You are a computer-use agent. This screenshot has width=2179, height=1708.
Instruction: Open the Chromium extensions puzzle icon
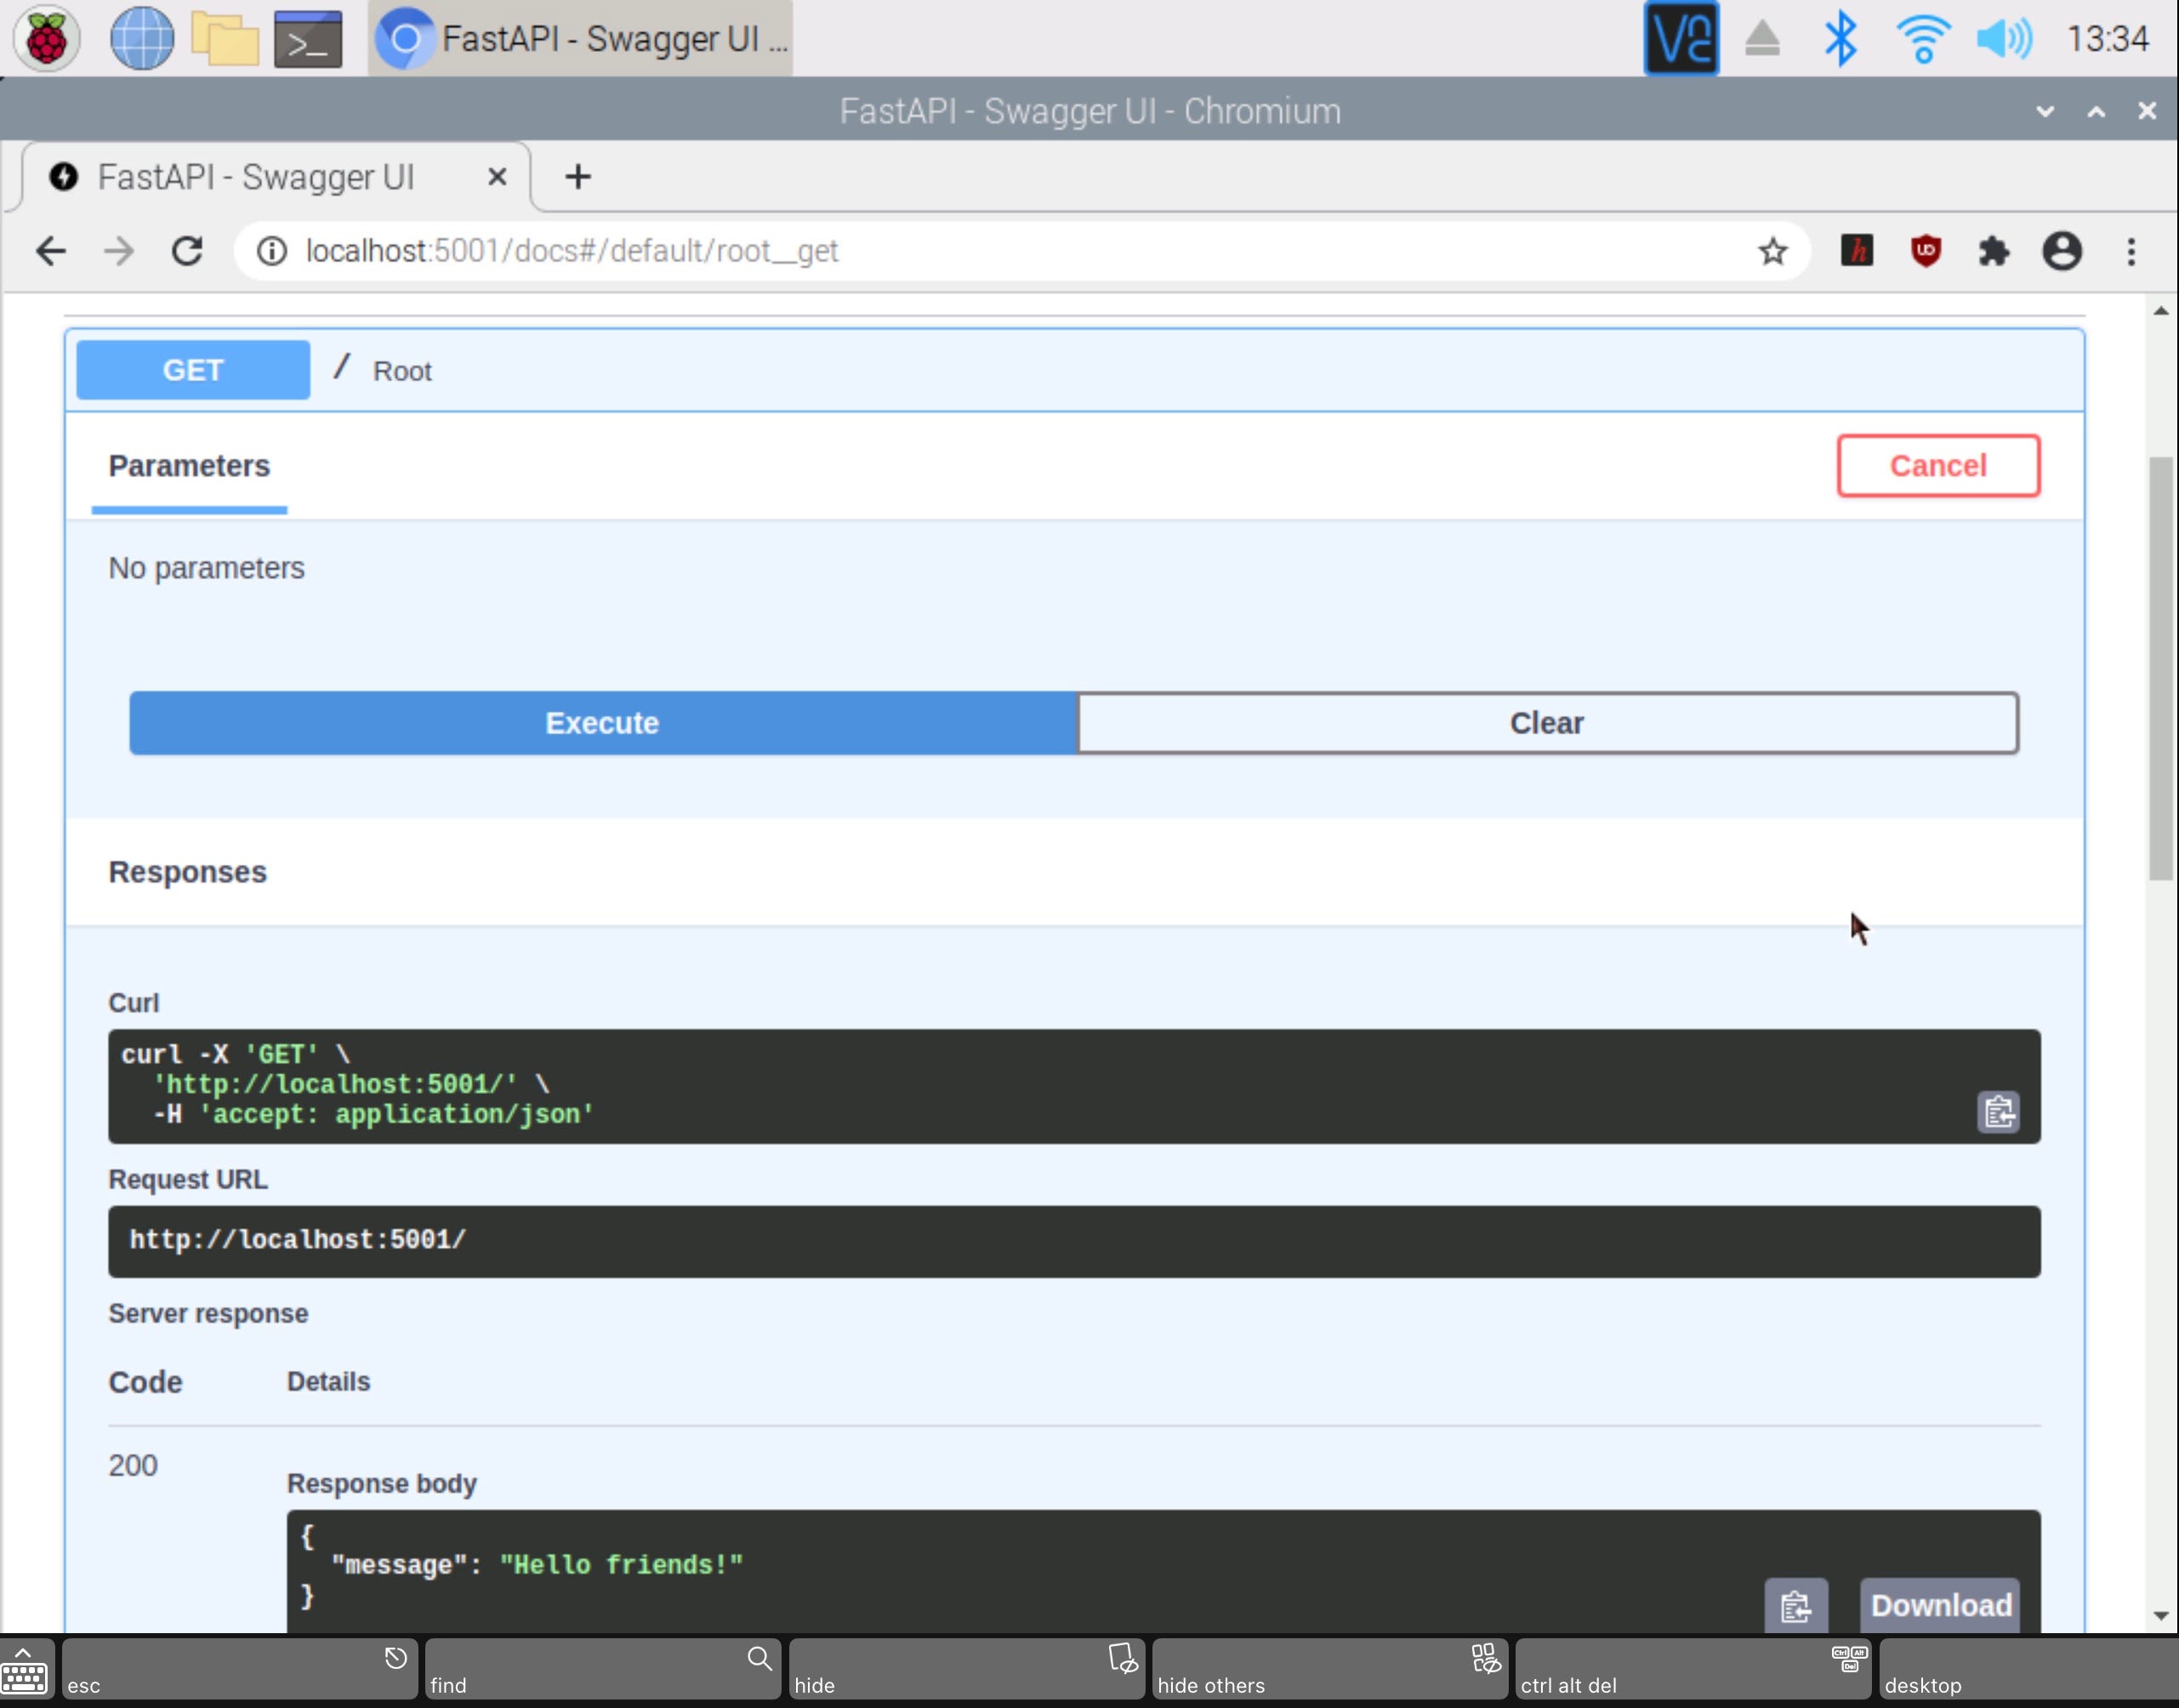tap(1993, 251)
